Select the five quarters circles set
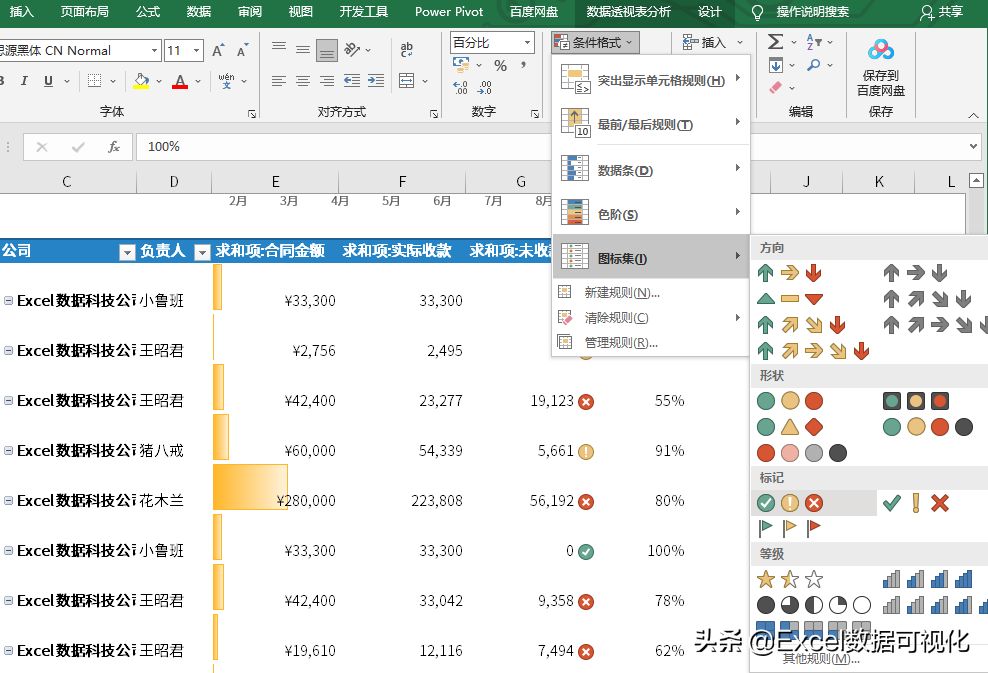This screenshot has width=988, height=673. 813,605
